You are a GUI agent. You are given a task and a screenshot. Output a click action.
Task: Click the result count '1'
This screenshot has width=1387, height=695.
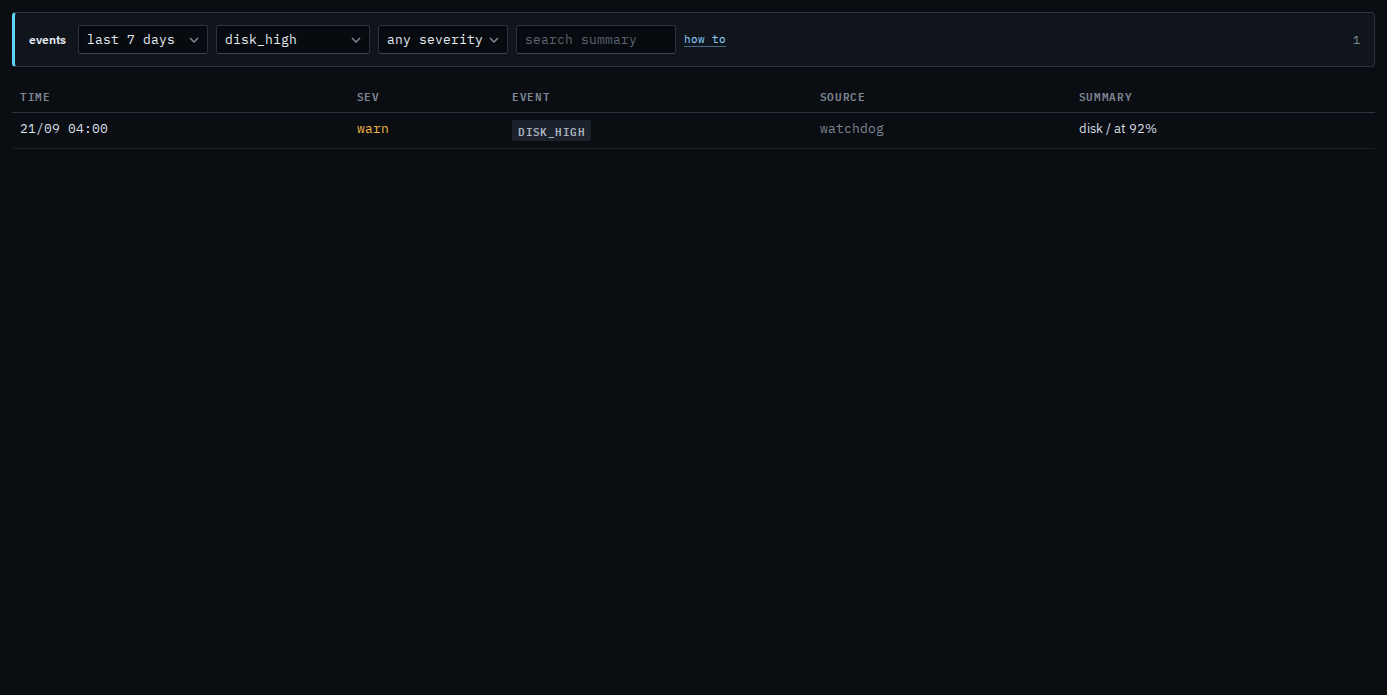[1356, 40]
